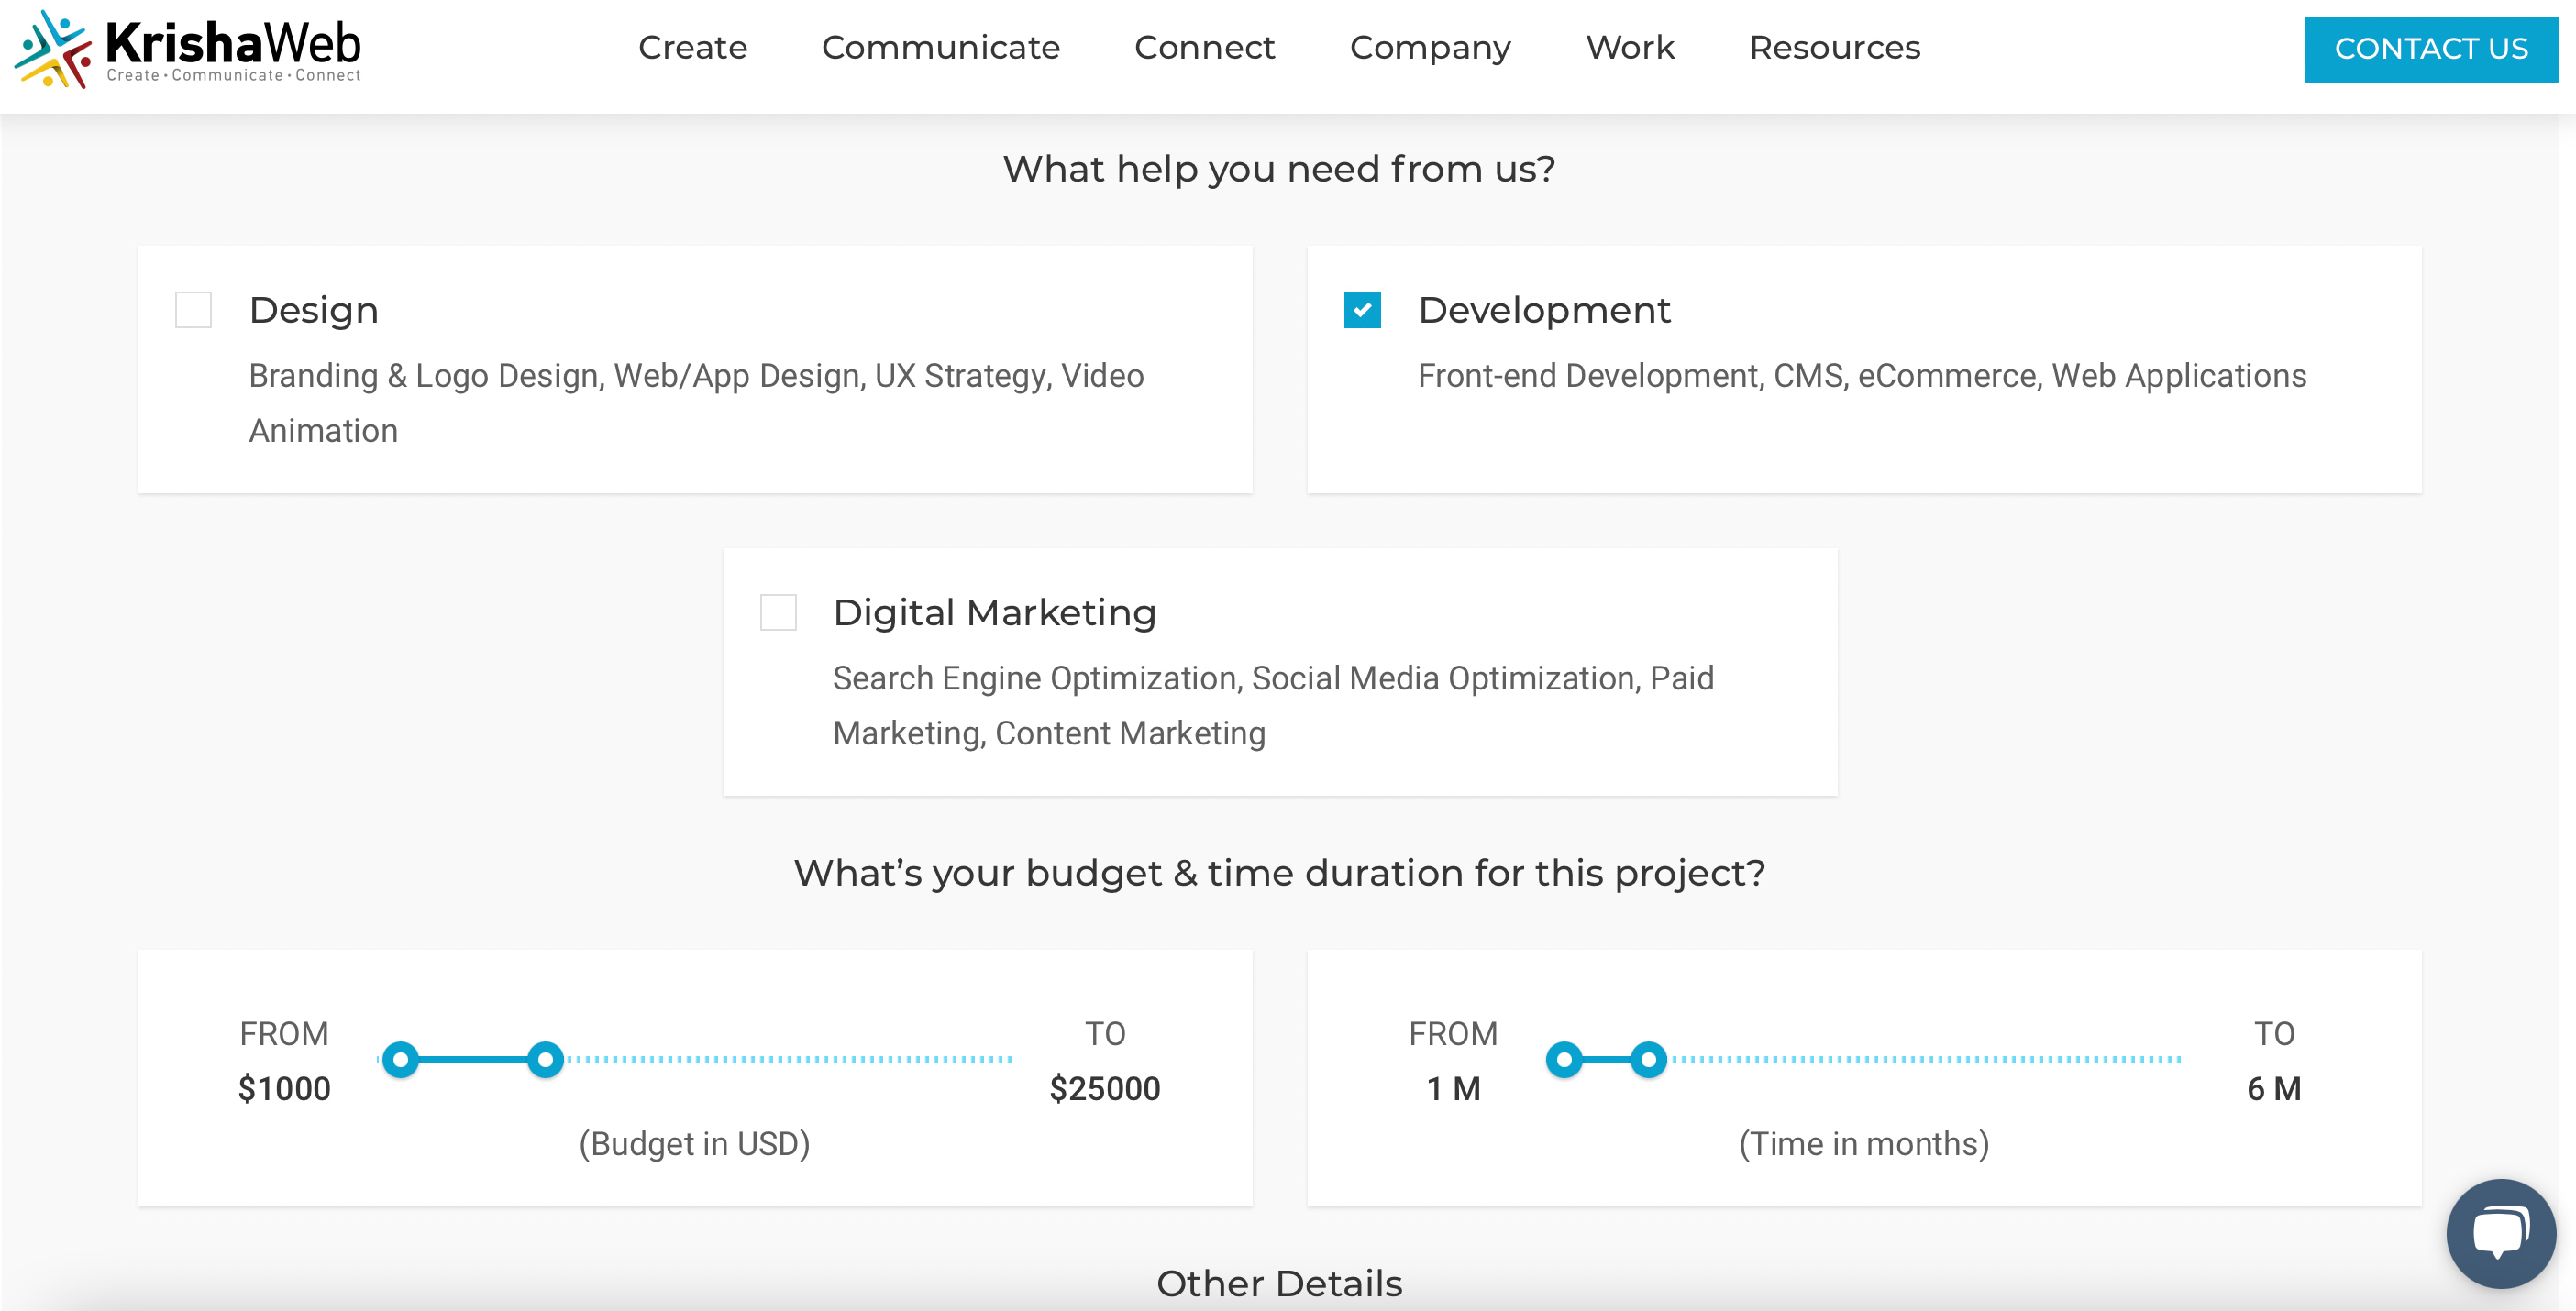Uncheck the Development checkbox

point(1362,310)
